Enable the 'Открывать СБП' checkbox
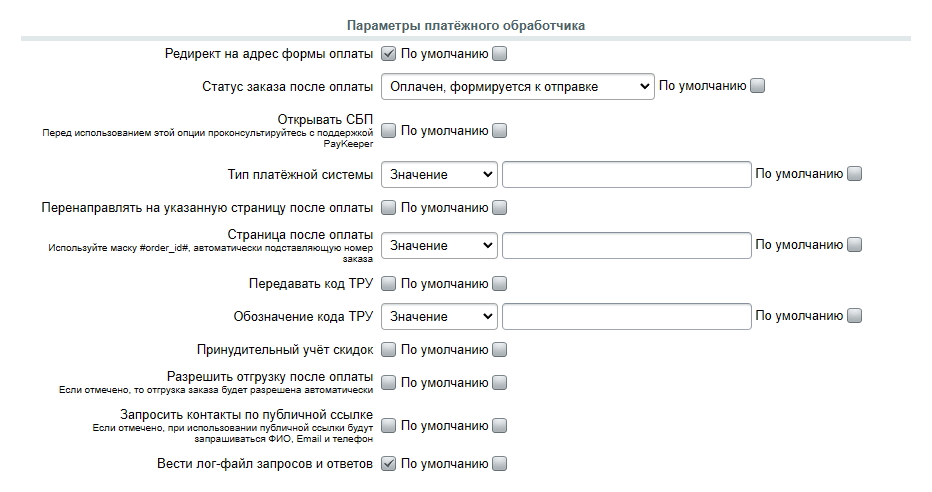932x492 pixels. [389, 131]
